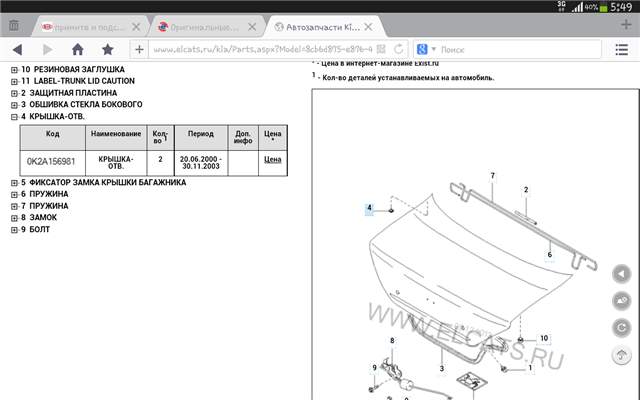Open a new tab with plus button

[626, 25]
